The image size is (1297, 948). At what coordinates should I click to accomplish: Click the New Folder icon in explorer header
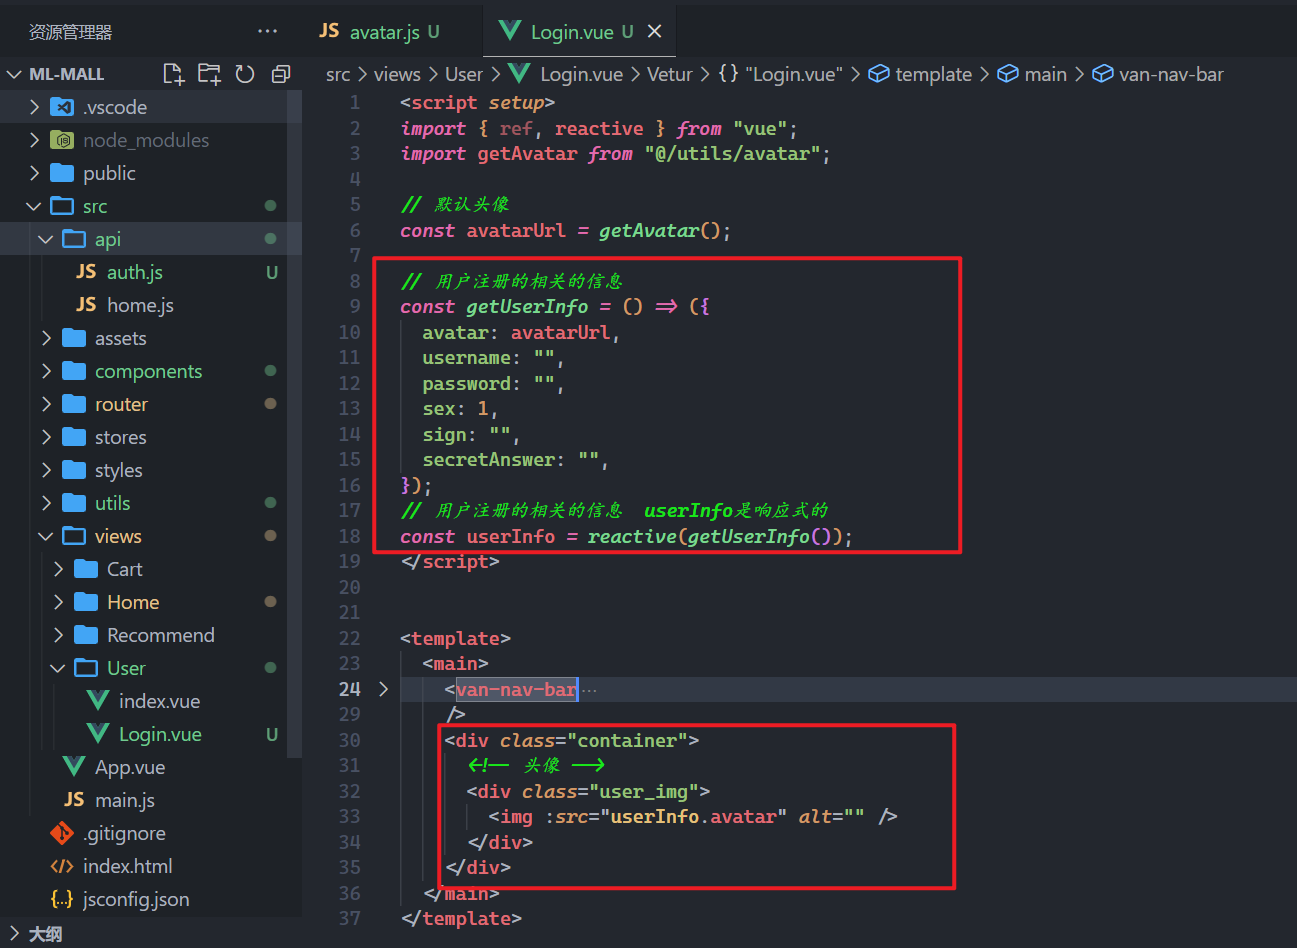[x=209, y=74]
